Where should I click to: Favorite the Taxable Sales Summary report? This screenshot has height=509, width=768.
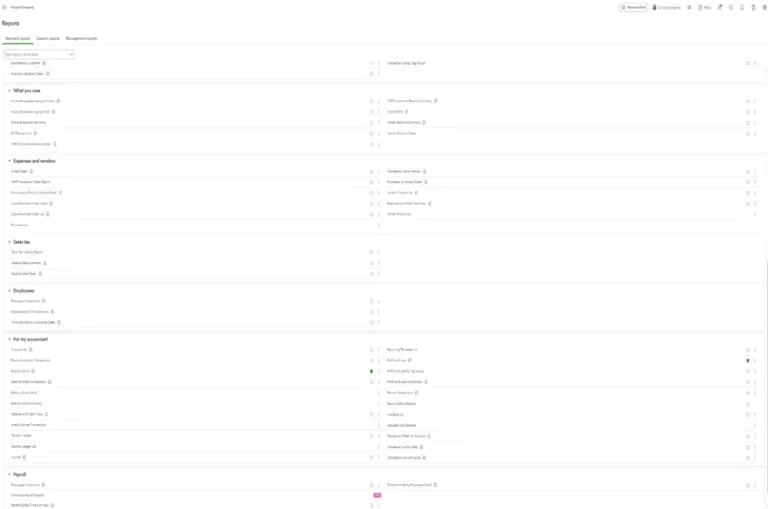(x=371, y=263)
